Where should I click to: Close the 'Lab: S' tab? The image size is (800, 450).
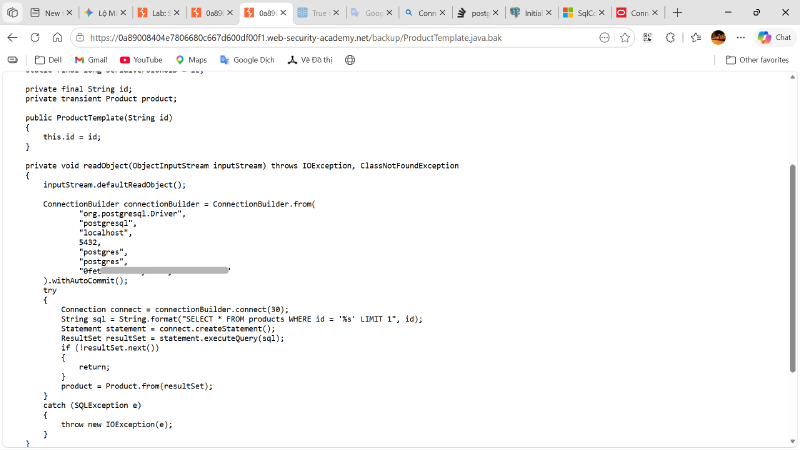click(177, 13)
